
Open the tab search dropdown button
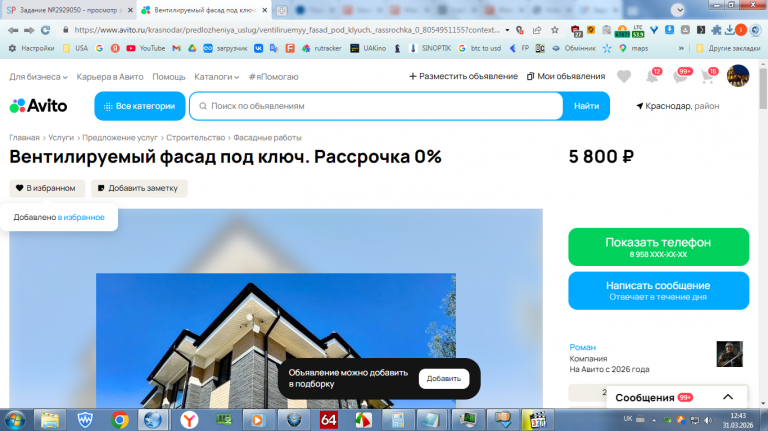coord(678,10)
